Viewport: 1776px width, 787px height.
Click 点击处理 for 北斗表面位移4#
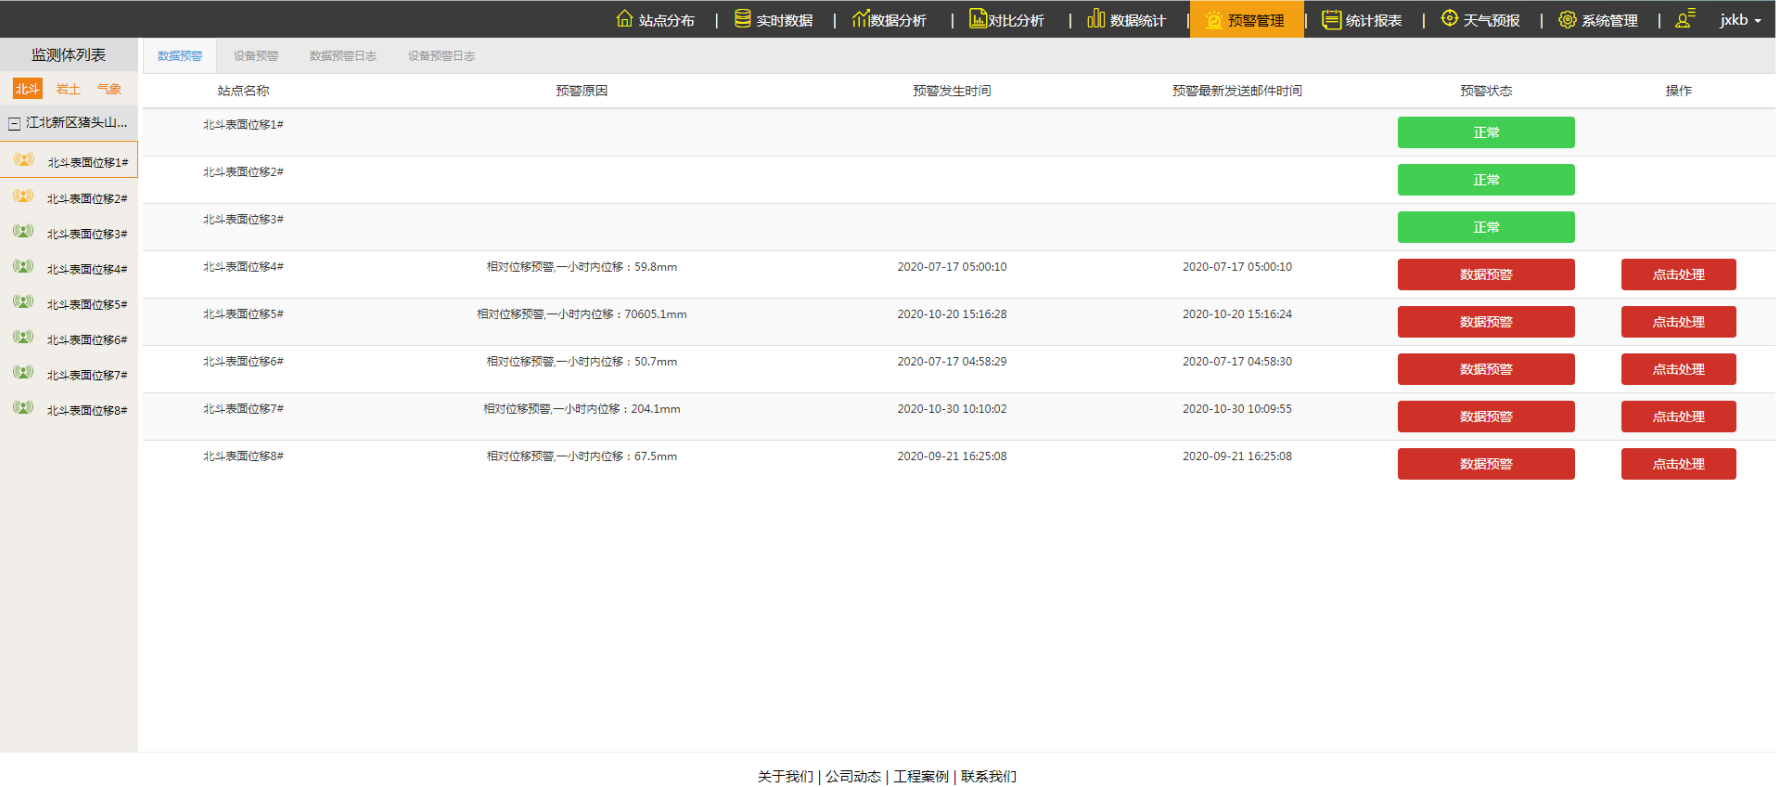pos(1678,274)
